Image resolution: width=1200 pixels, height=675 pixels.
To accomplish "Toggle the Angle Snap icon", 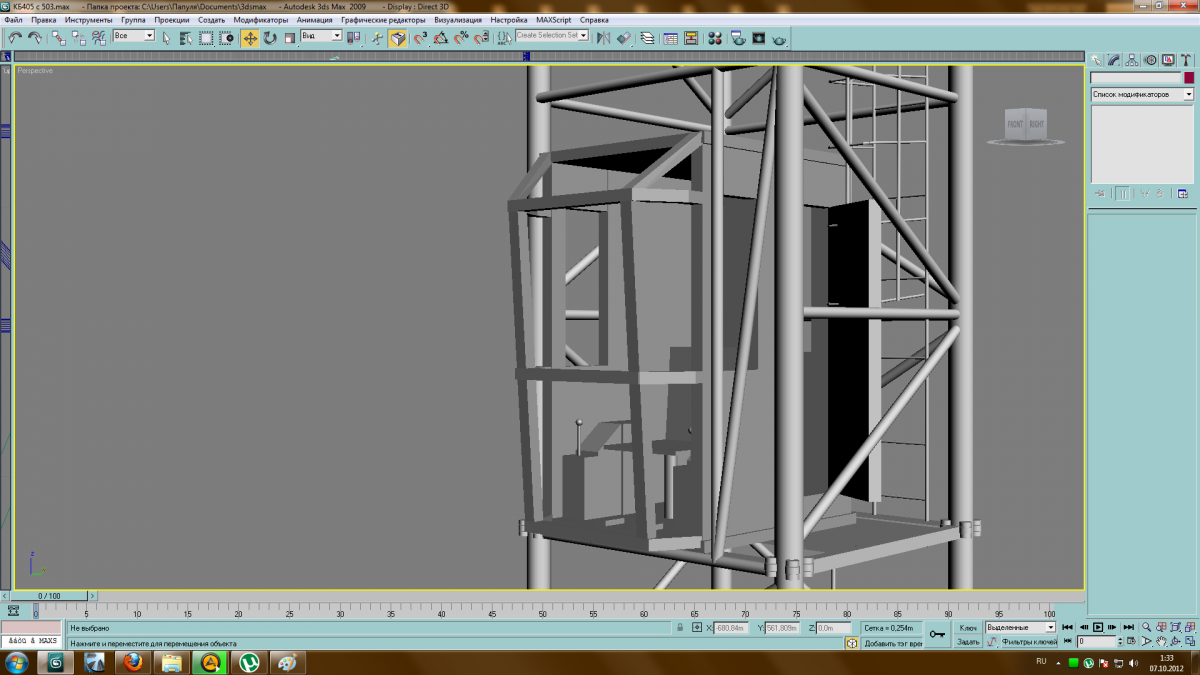I will coord(441,38).
